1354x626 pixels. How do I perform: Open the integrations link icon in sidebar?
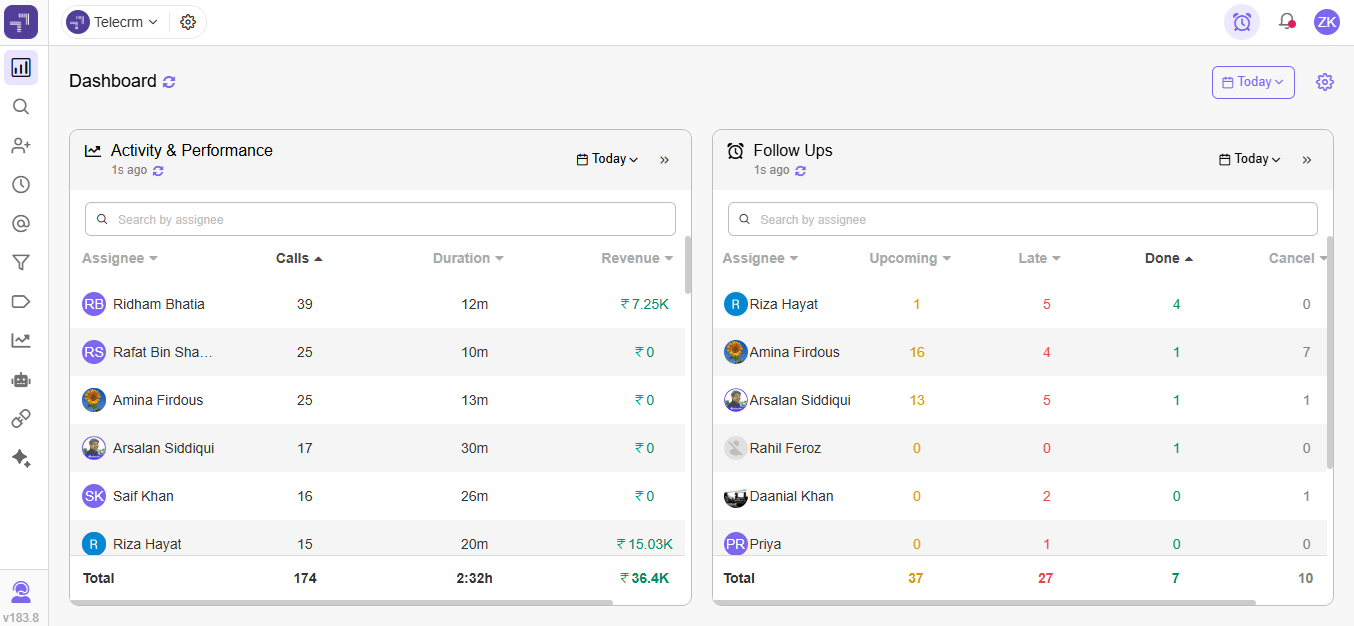pyautogui.click(x=20, y=418)
